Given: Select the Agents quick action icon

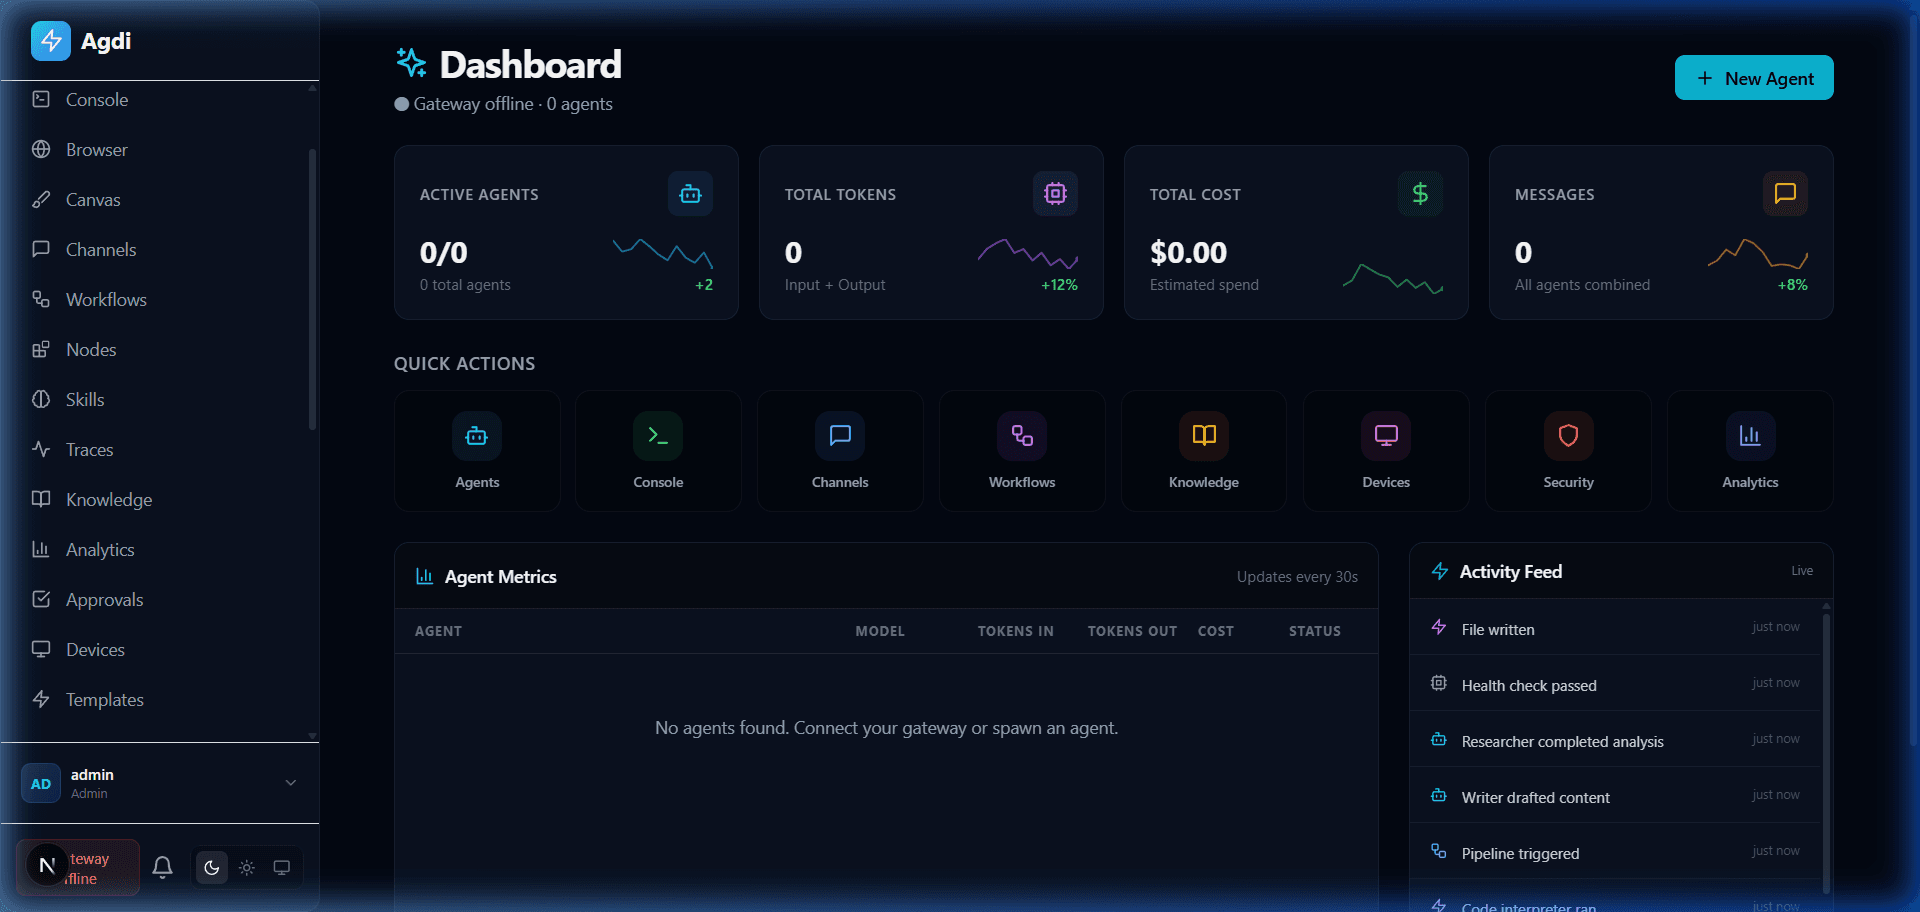Looking at the screenshot, I should [476, 436].
